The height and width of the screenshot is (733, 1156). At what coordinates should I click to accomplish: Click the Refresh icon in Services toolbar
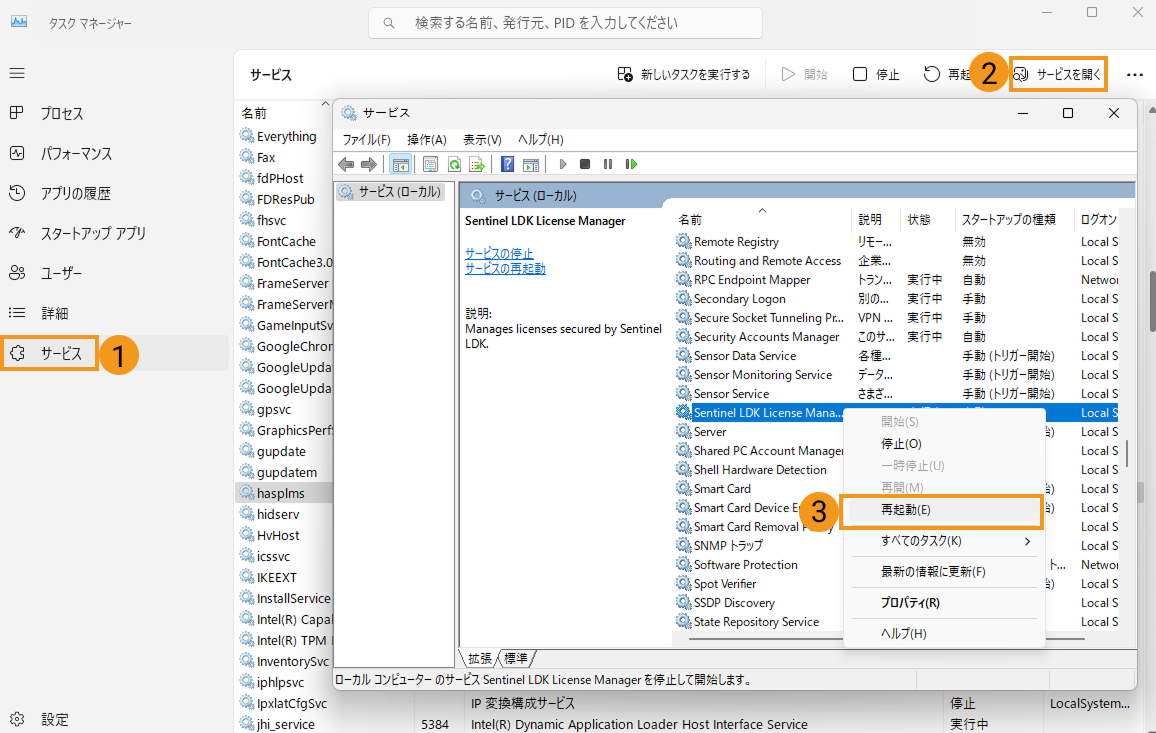454,164
